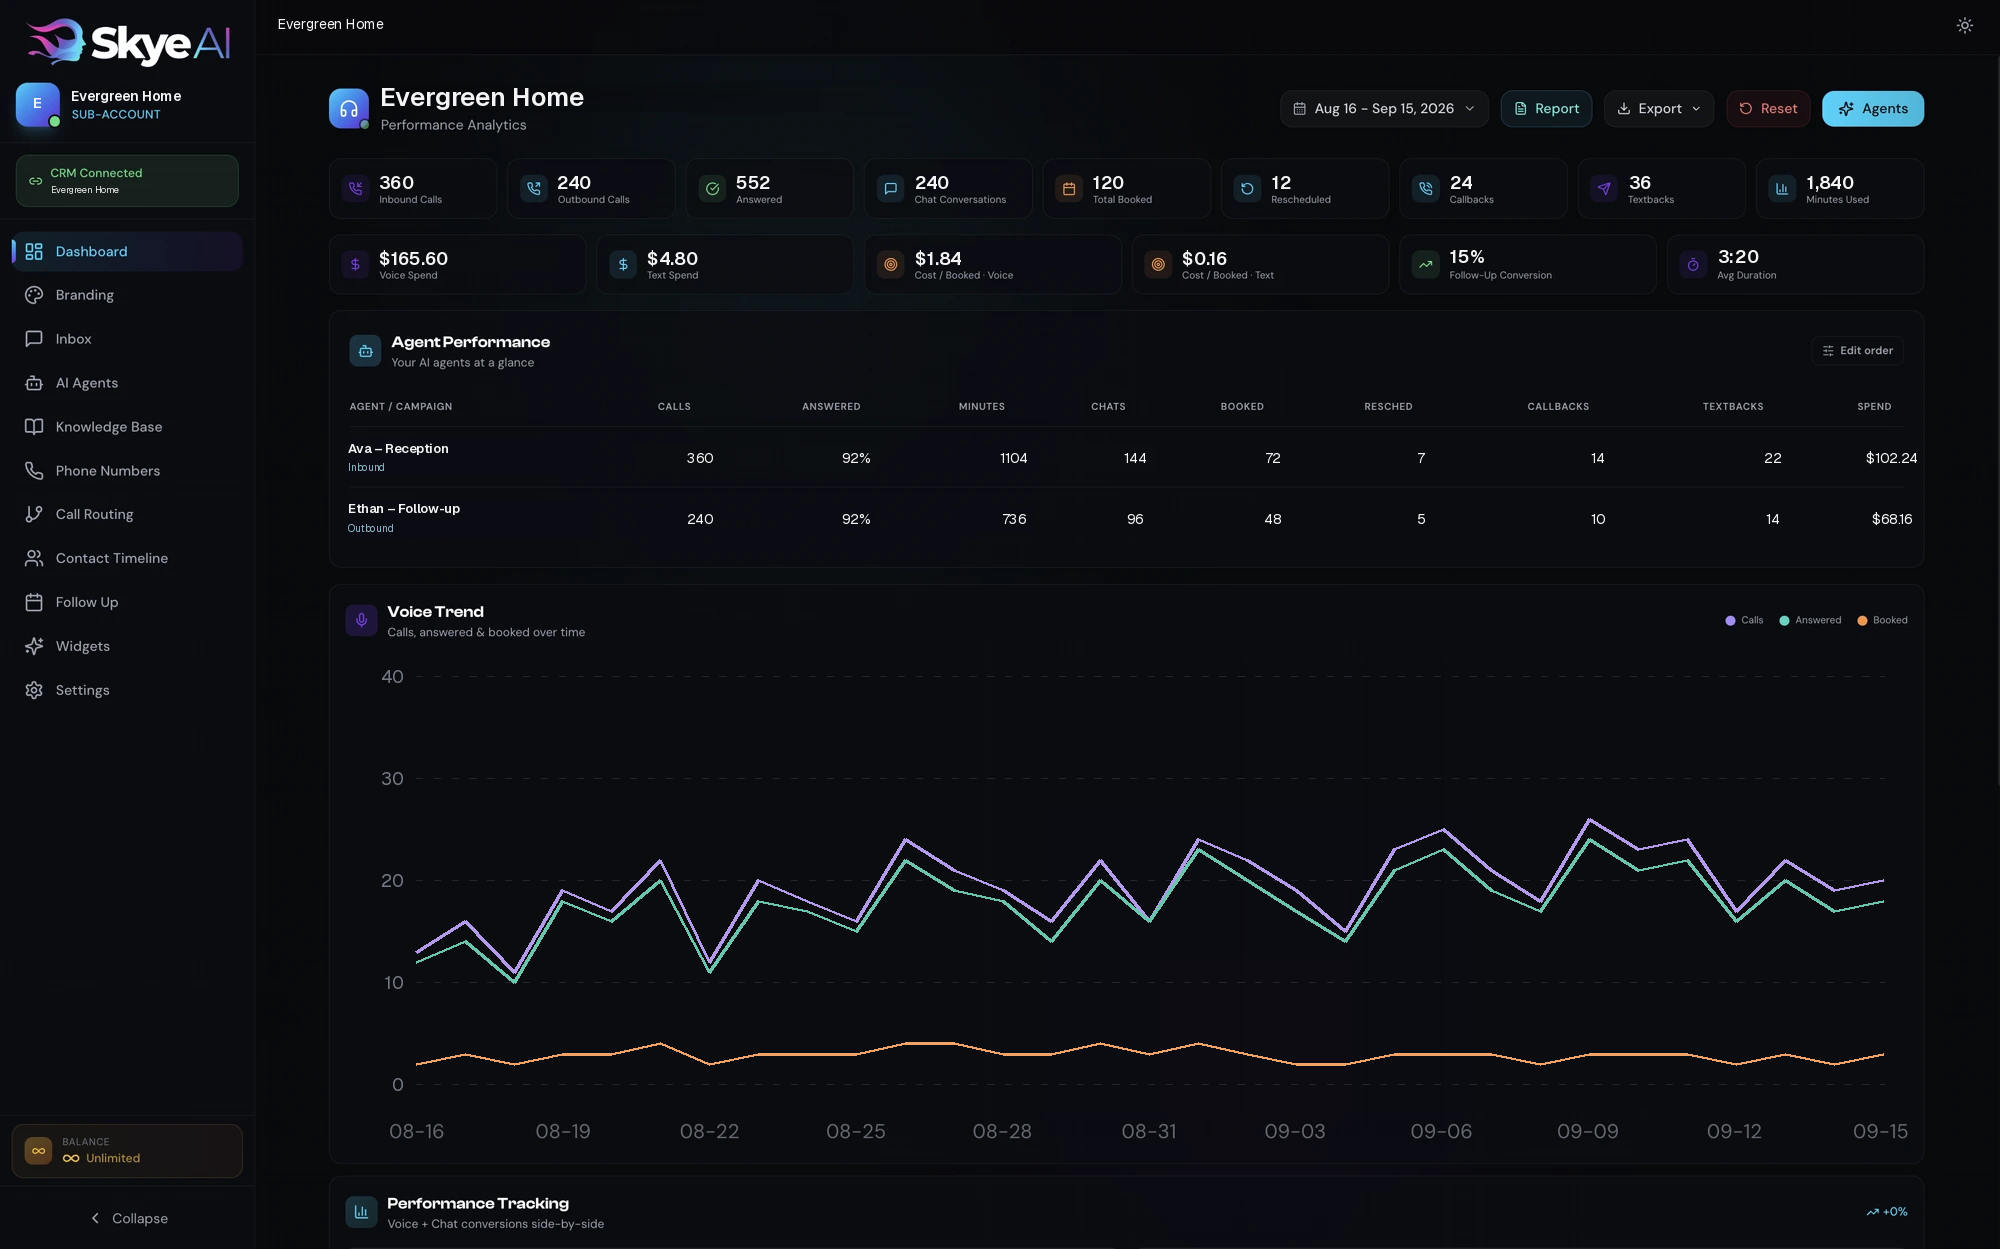Open AI Agents section
The height and width of the screenshot is (1249, 2000).
(127, 383)
